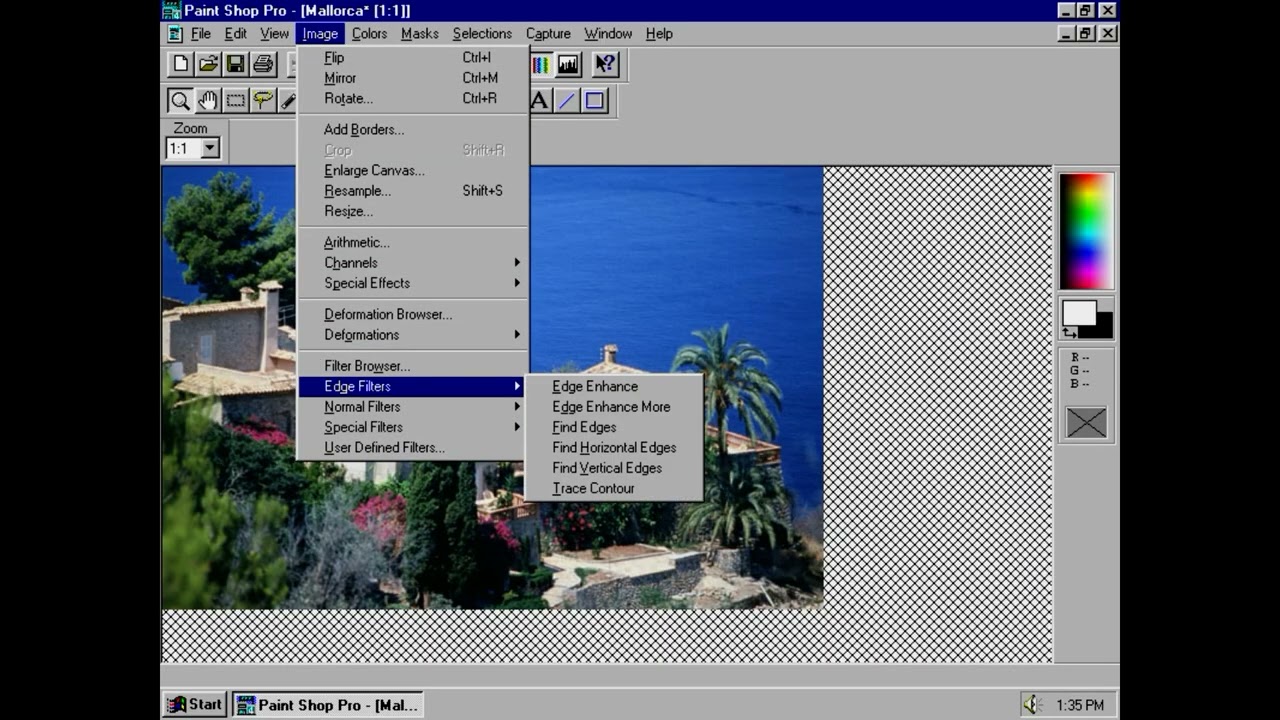Apply the Find Horizontal Edges filter
The width and height of the screenshot is (1280, 720).
pyautogui.click(x=614, y=448)
